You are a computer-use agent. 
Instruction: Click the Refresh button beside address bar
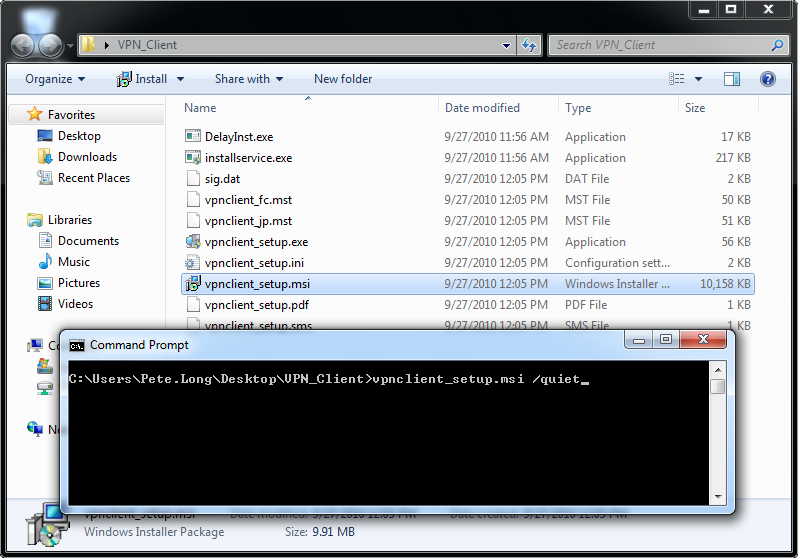coord(529,45)
